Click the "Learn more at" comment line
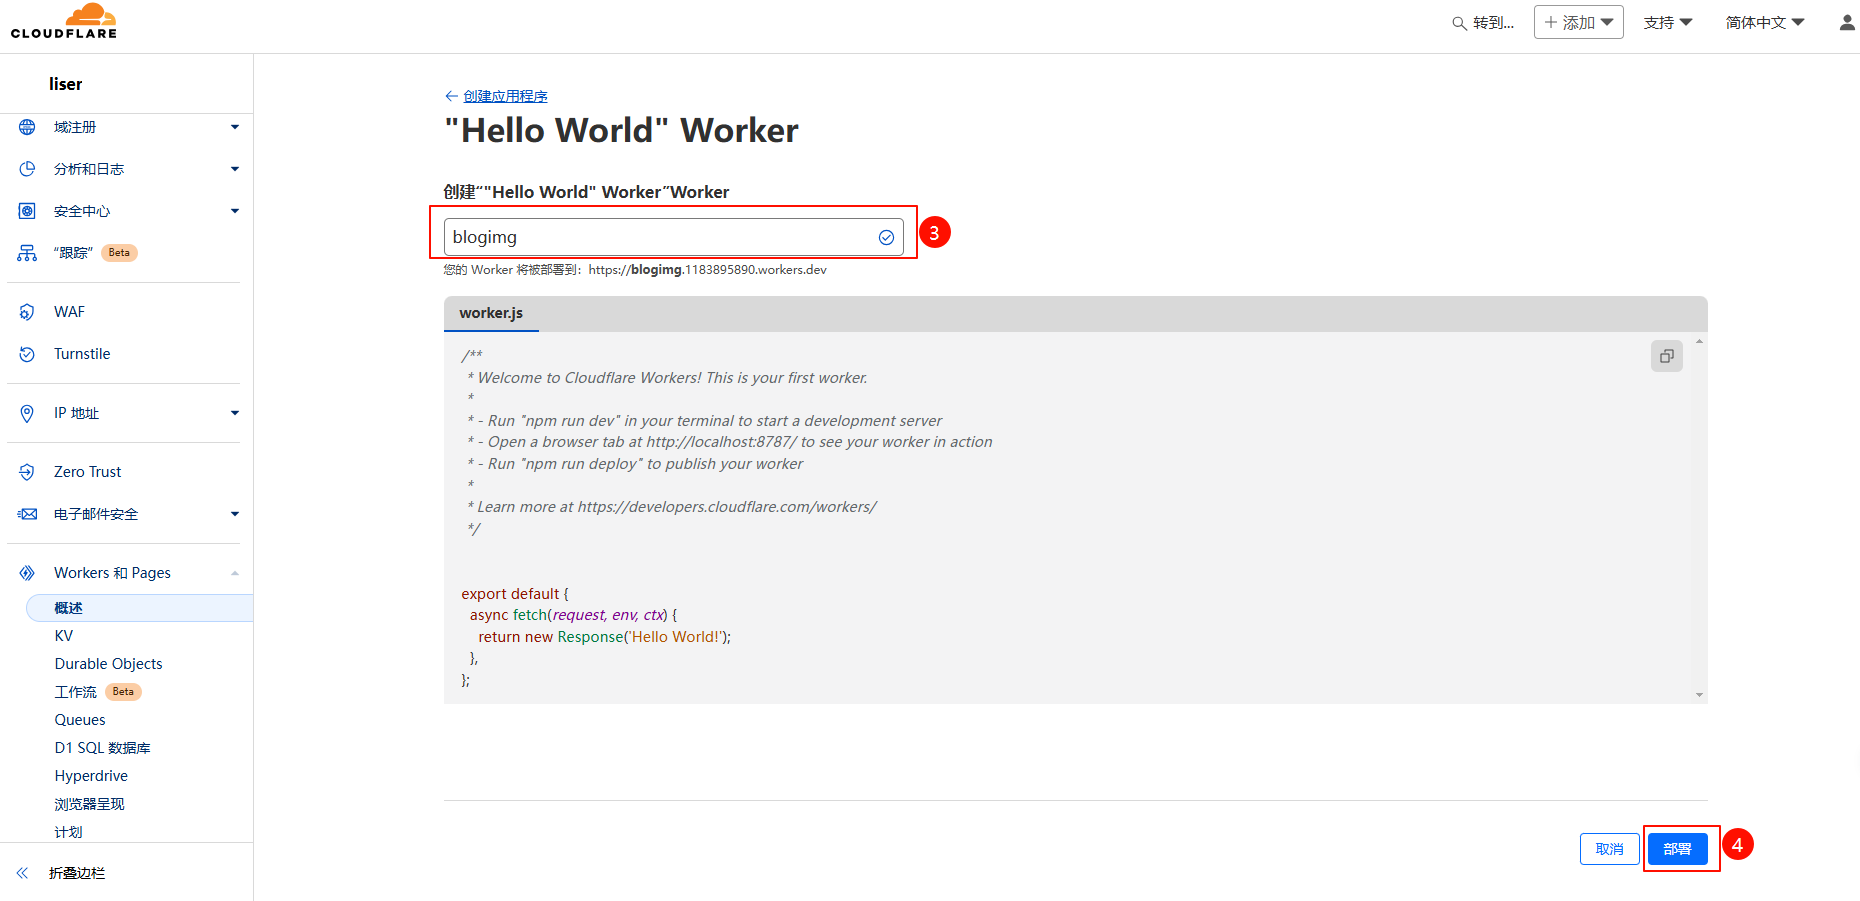The width and height of the screenshot is (1860, 901). click(672, 507)
